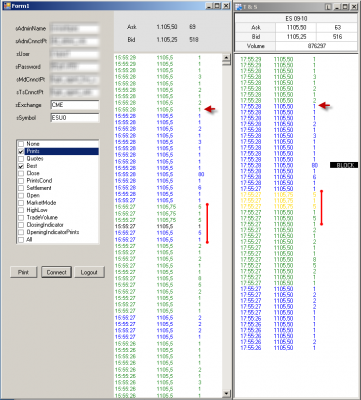Screen dimensions: 361x400
Task: Click the T&S window title icon
Action: 239,6
